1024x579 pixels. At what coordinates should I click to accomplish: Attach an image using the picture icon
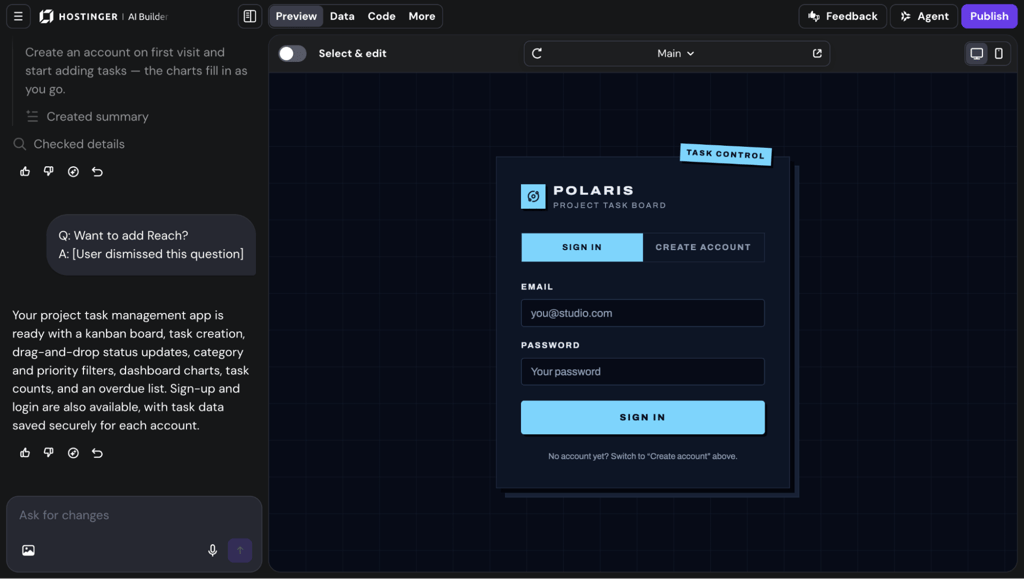pos(28,550)
